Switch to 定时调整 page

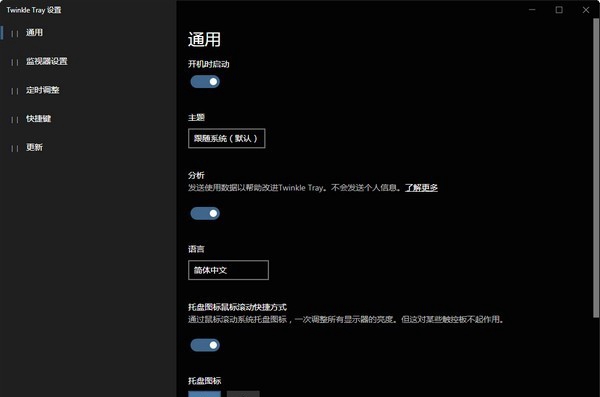(42, 90)
